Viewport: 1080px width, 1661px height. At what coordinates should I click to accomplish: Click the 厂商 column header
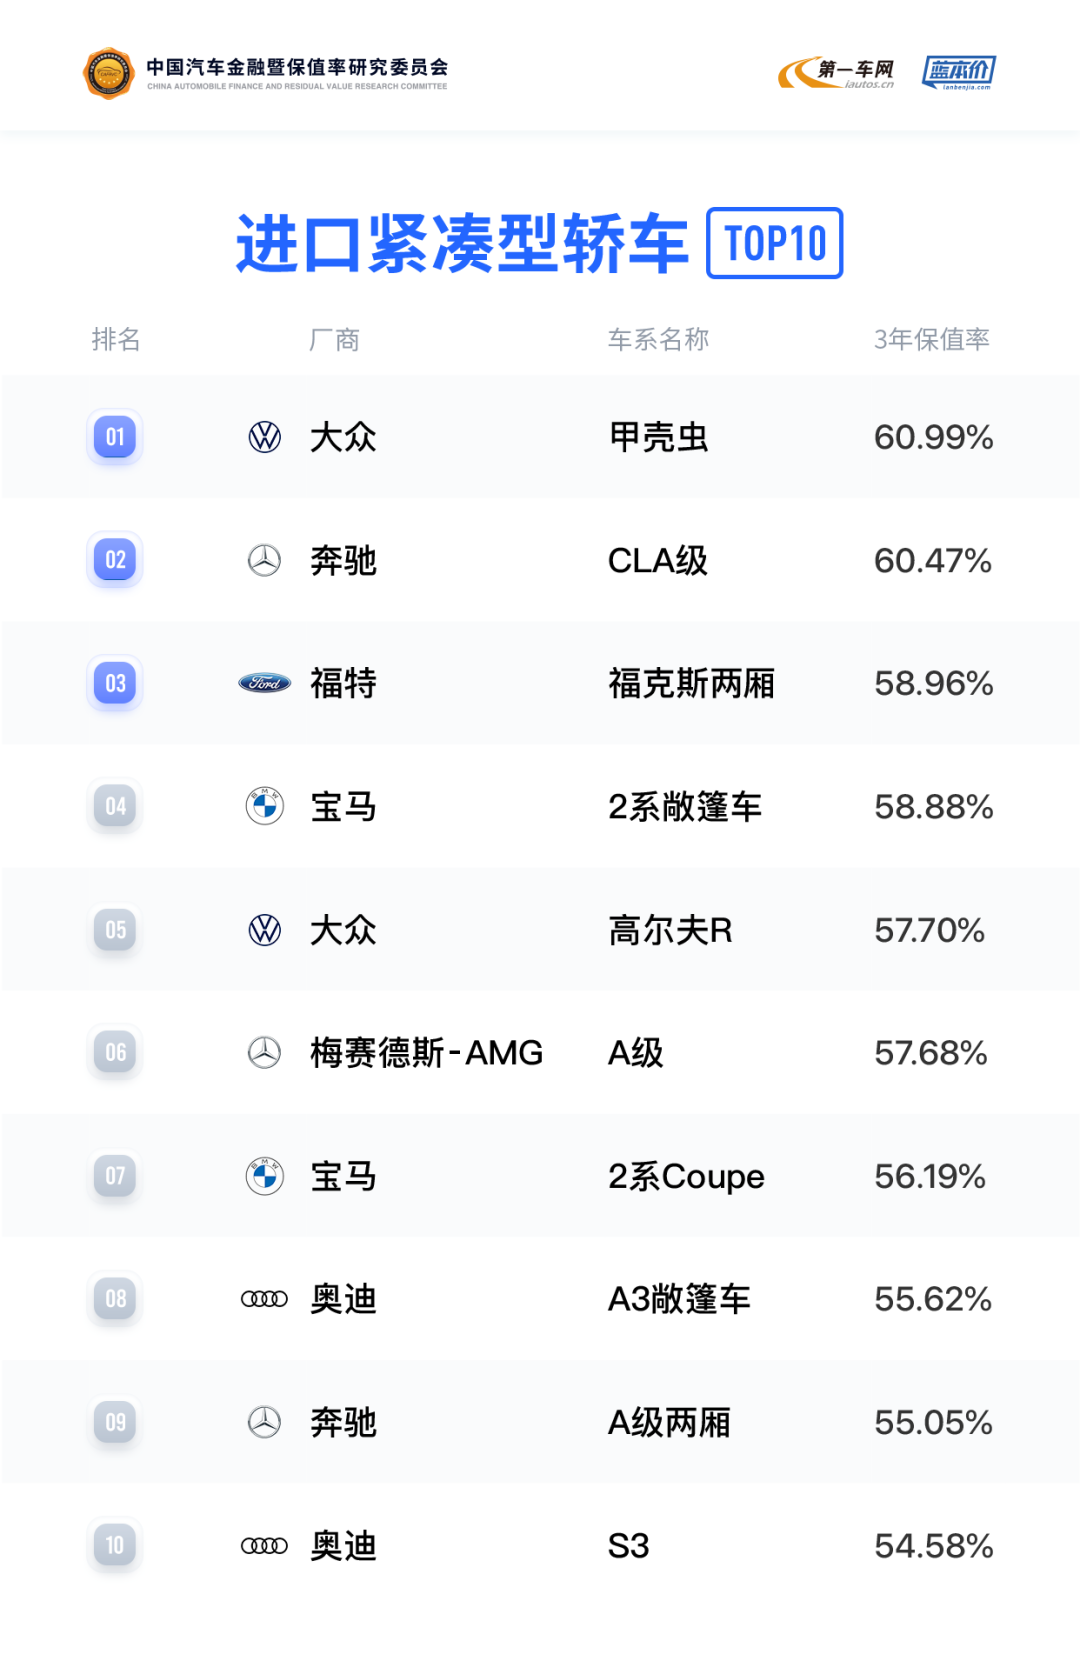point(334,340)
